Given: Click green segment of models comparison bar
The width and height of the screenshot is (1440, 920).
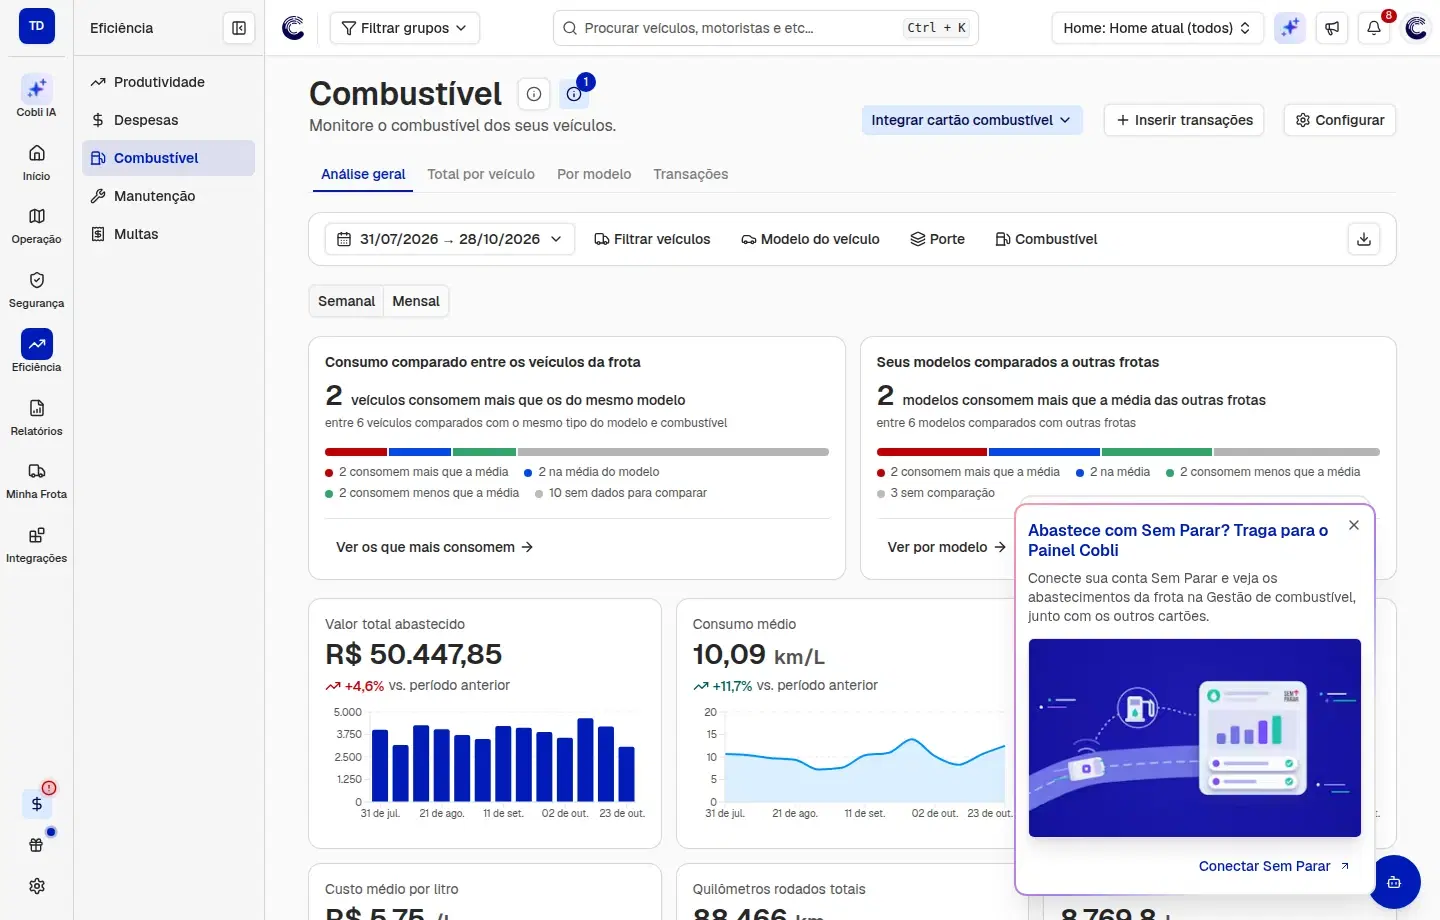Looking at the screenshot, I should click(1157, 452).
